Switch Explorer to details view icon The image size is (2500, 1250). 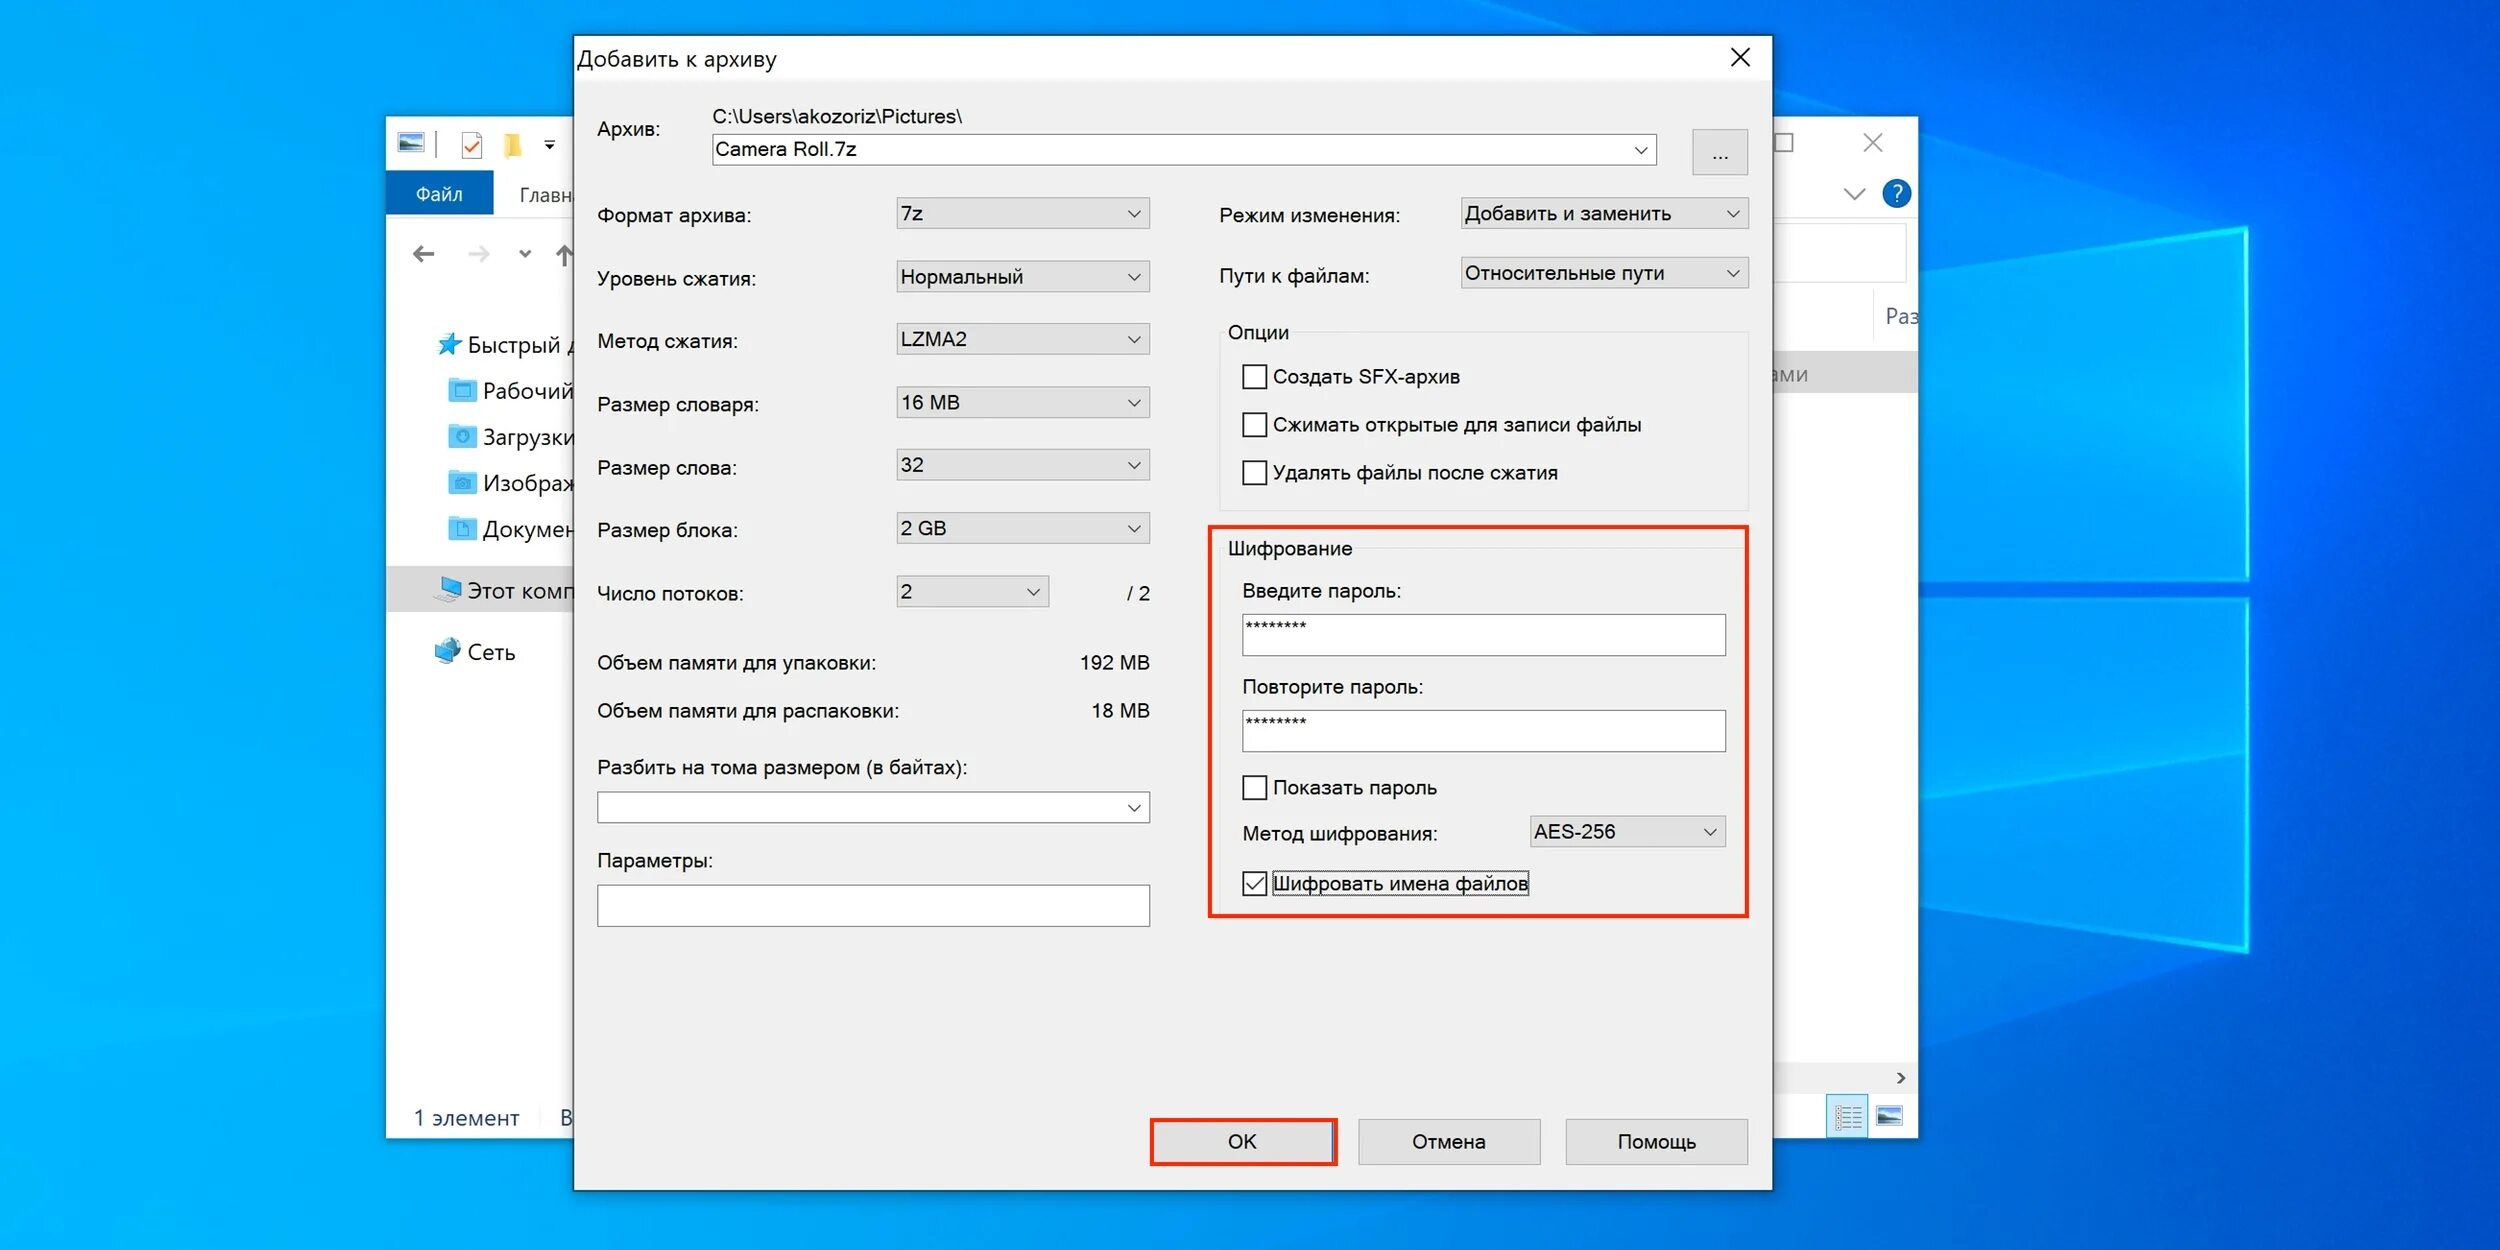1847,1116
